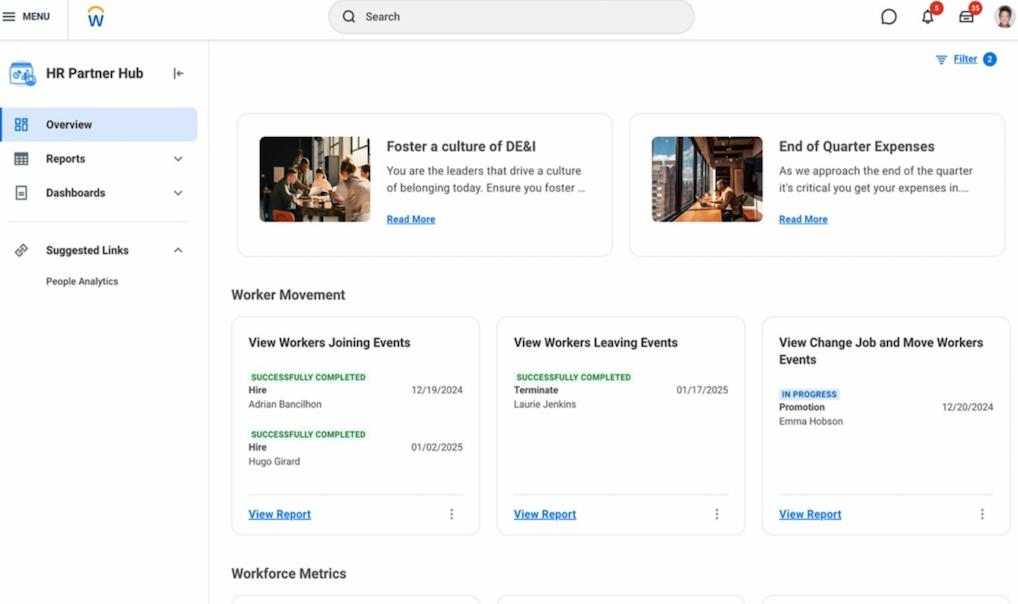Viewport: 1018px width, 604px height.
Task: Click the In Progress status badge on Emma Hobson's promotion
Action: 808,394
